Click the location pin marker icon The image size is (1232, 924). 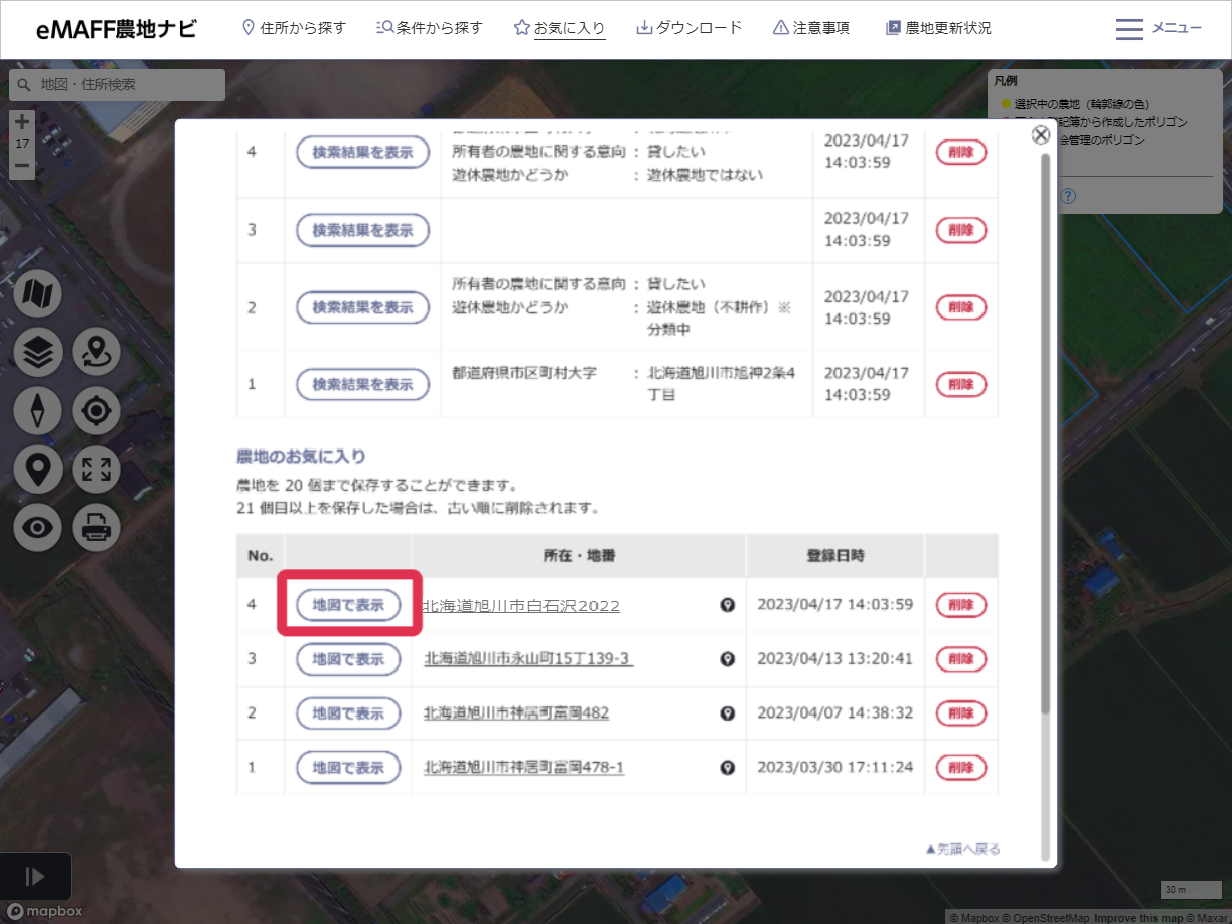[38, 469]
